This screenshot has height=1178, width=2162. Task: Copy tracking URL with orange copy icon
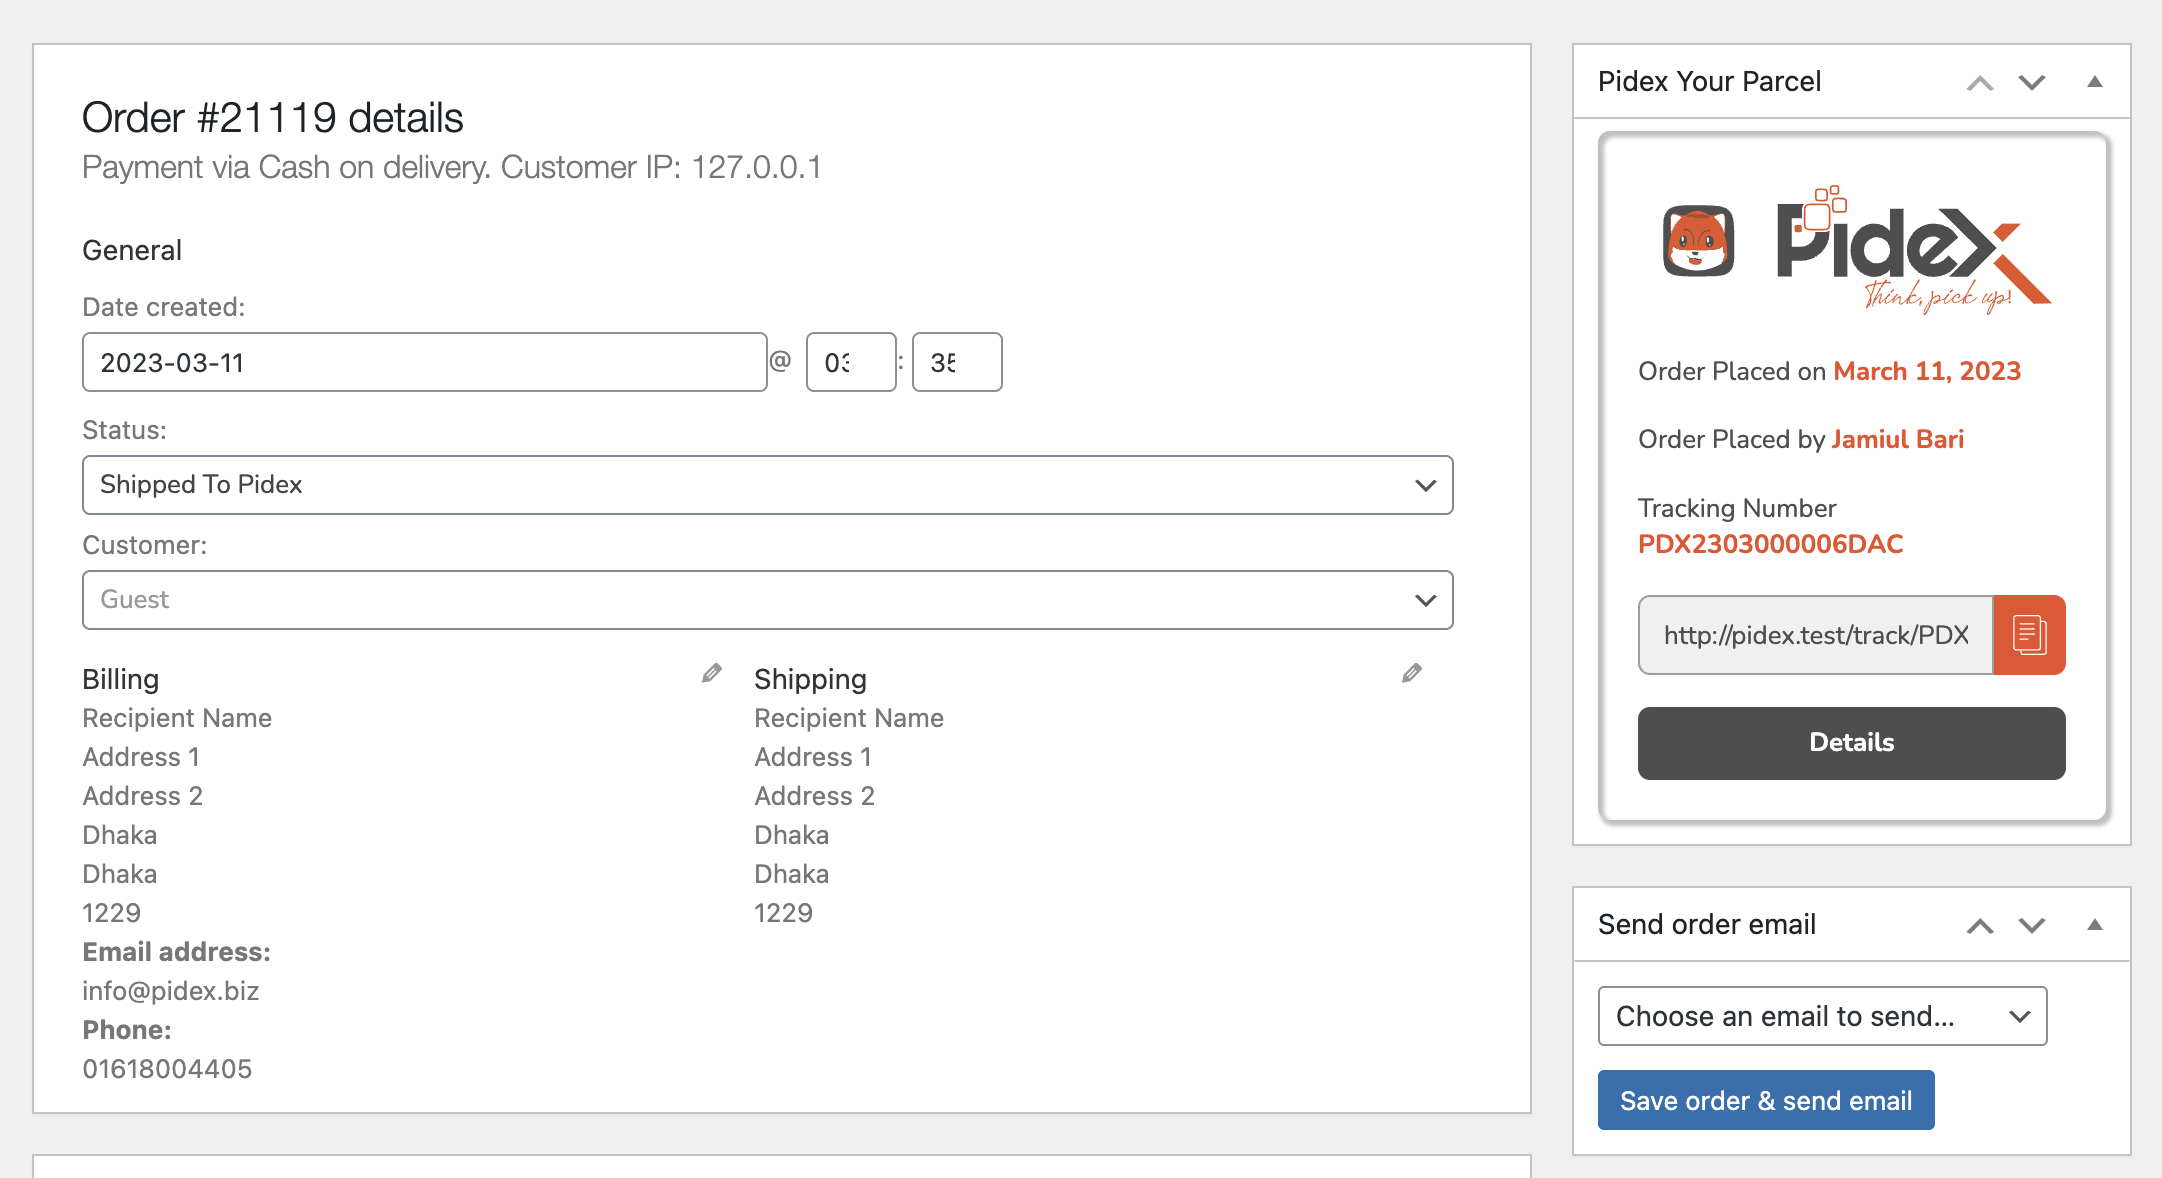(2029, 635)
